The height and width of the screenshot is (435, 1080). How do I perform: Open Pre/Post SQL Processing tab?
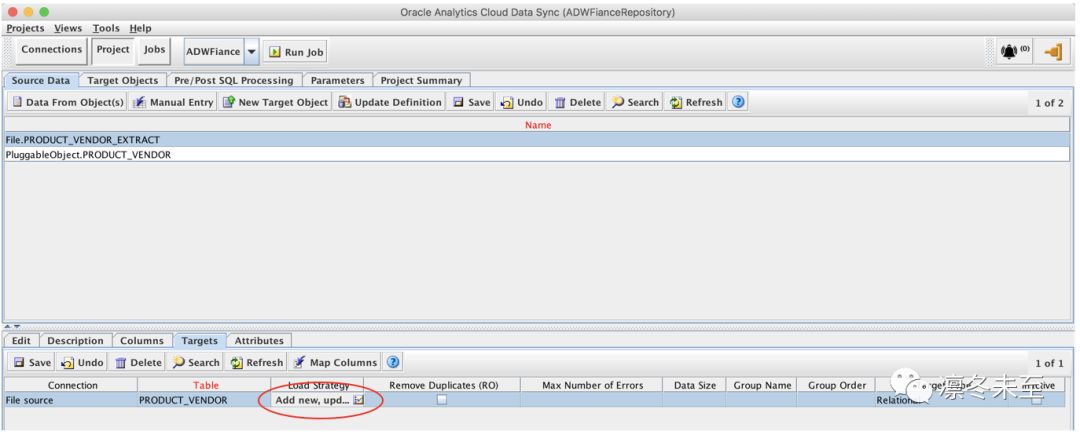click(233, 81)
